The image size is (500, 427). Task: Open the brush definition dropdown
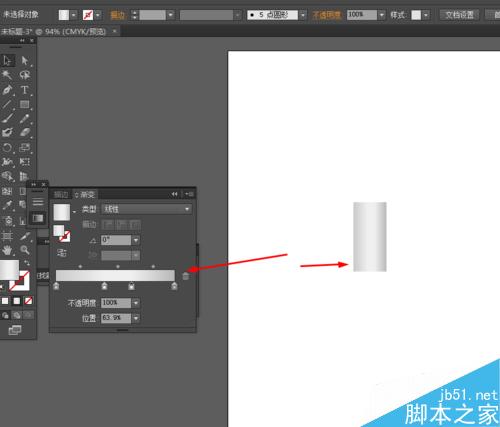tap(303, 15)
